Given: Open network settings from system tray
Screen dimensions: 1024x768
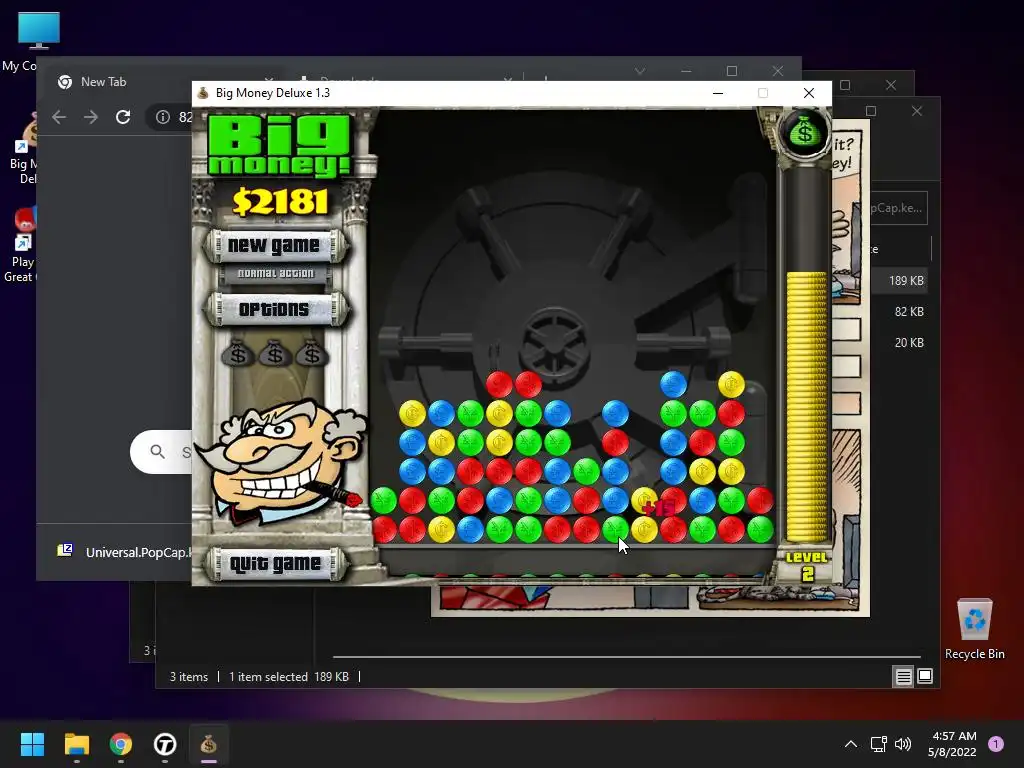Looking at the screenshot, I should pyautogui.click(x=878, y=744).
